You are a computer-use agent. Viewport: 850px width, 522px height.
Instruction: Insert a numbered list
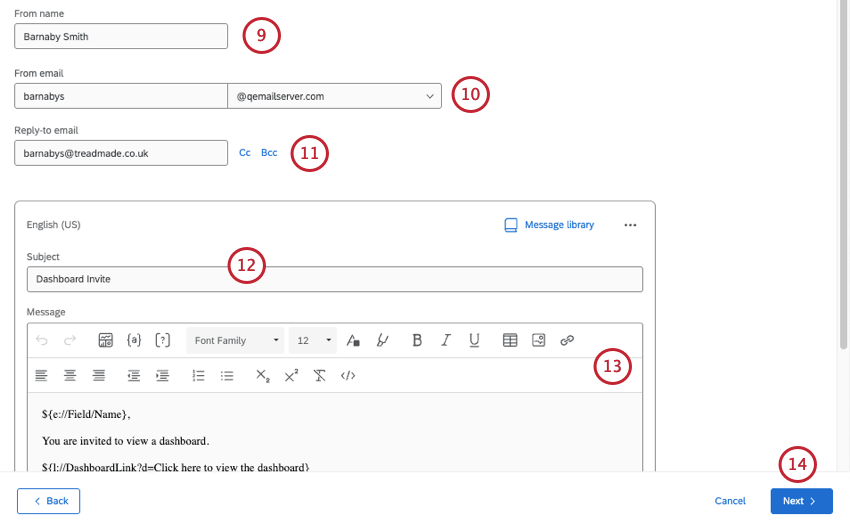198,376
